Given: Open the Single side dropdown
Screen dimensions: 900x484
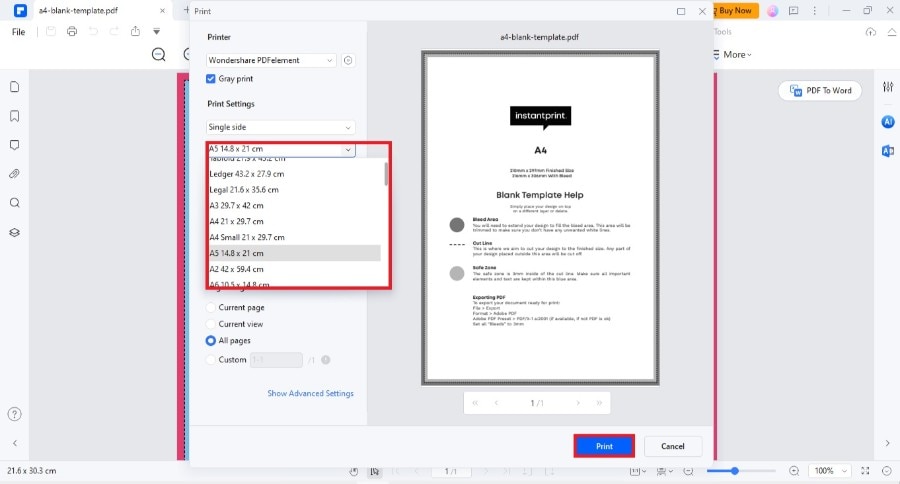Looking at the screenshot, I should click(281, 127).
